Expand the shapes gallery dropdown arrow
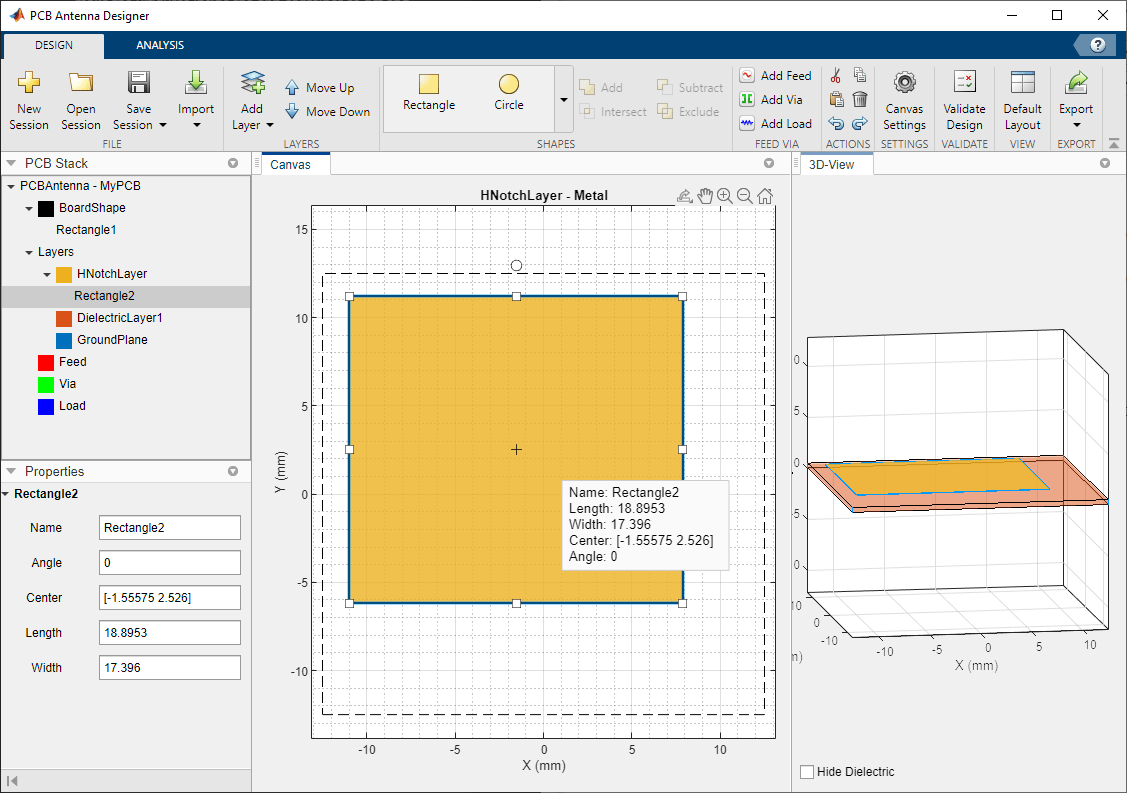 [x=563, y=99]
